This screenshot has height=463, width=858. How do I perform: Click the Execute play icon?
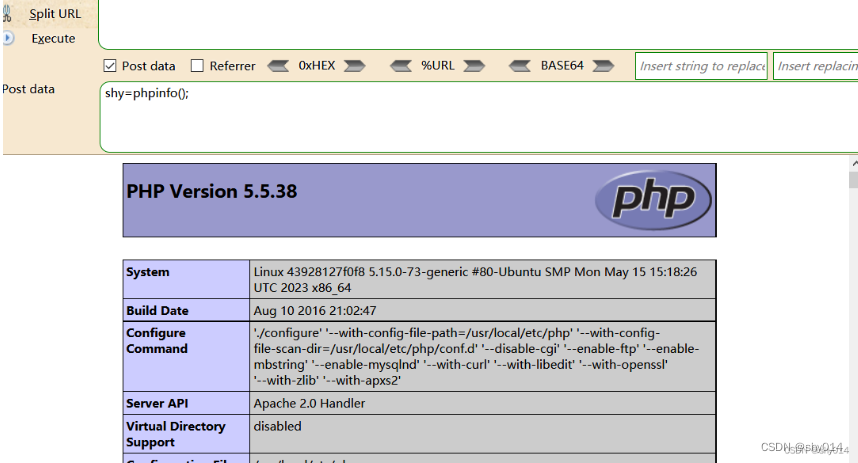pyautogui.click(x=8, y=38)
